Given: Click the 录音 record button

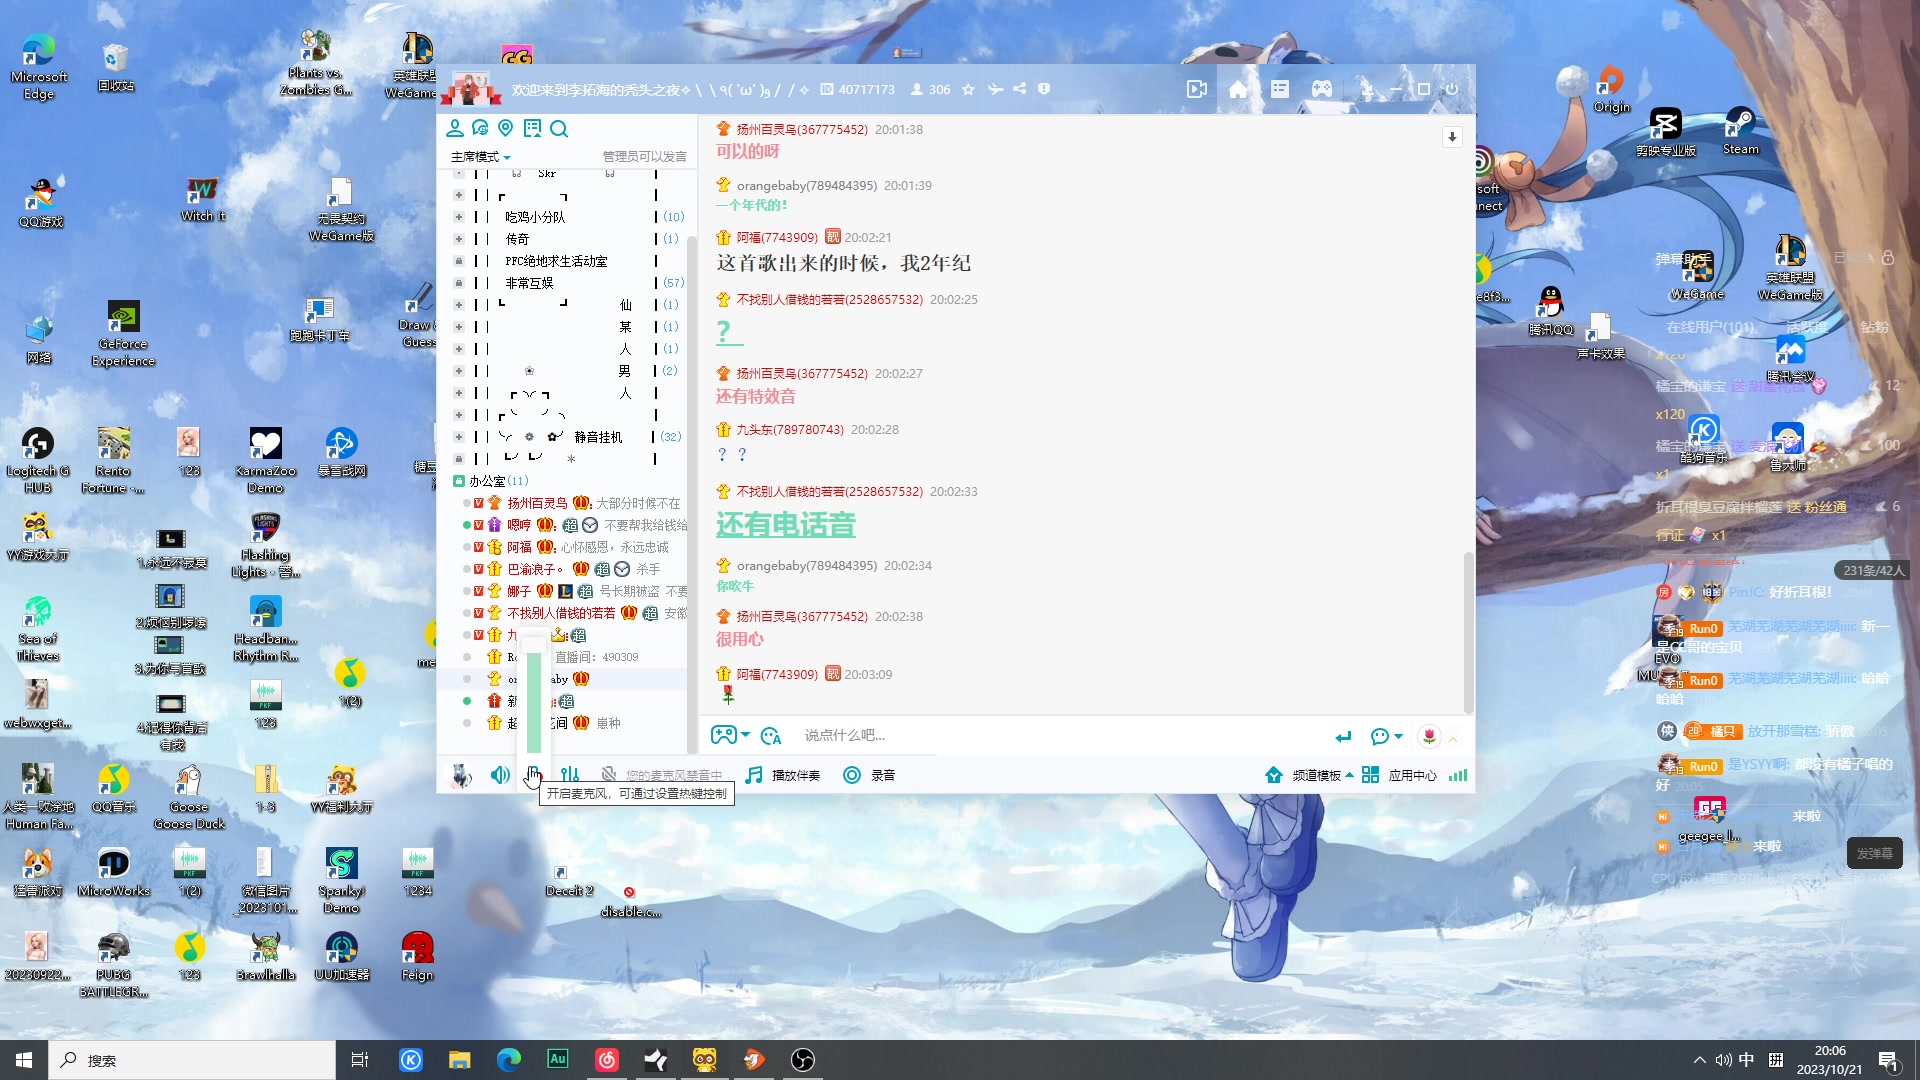Looking at the screenshot, I should click(x=870, y=774).
